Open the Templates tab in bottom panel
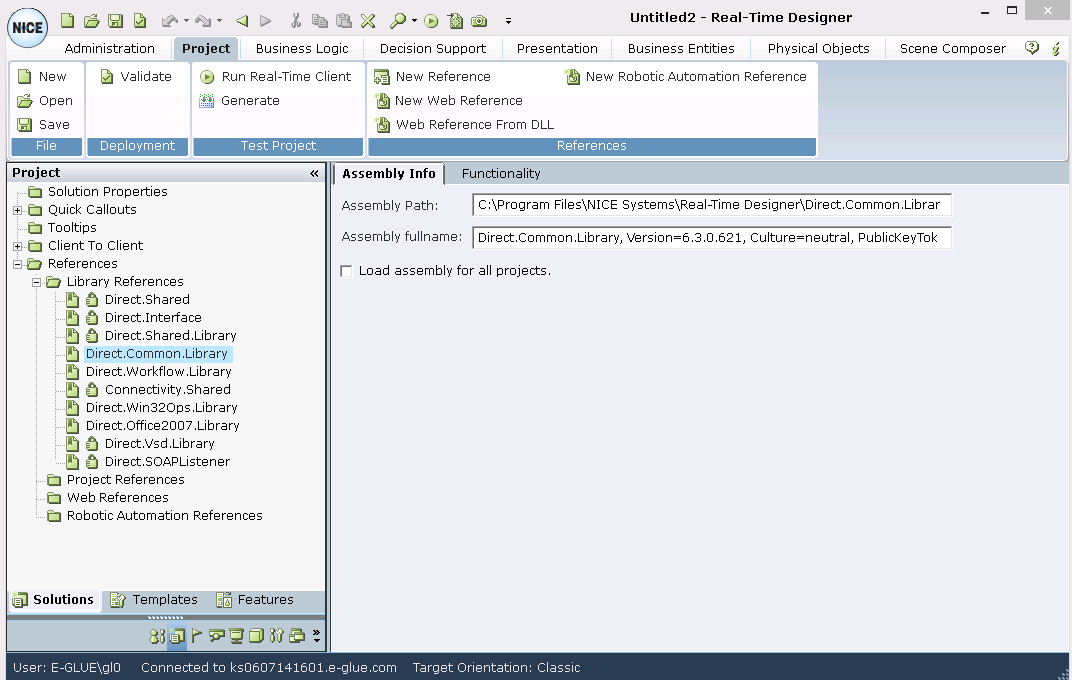This screenshot has width=1072, height=680. coord(155,599)
